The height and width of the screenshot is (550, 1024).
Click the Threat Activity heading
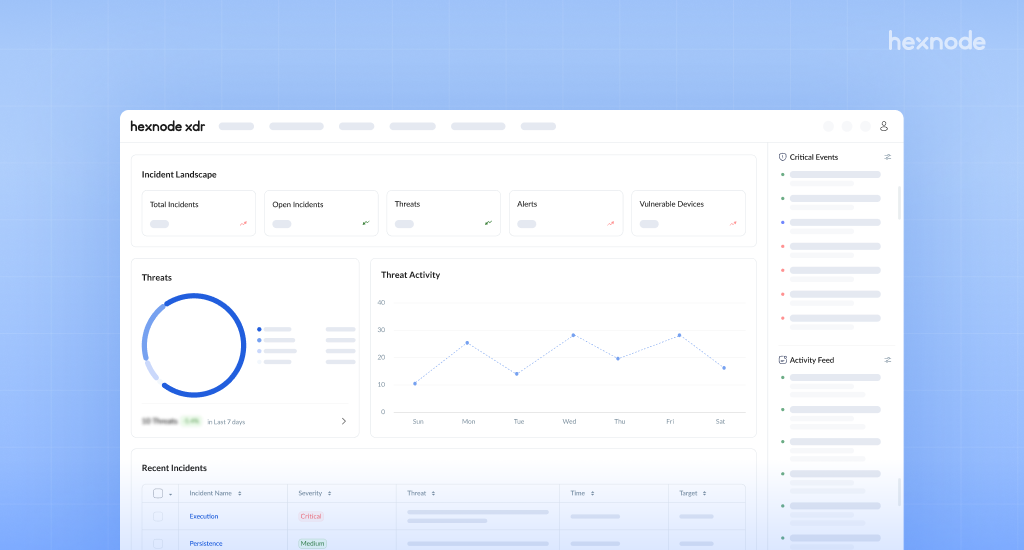[x=410, y=275]
